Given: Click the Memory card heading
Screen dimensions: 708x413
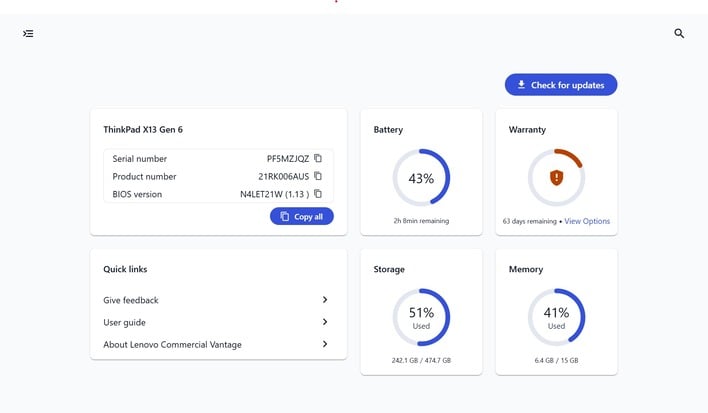Looking at the screenshot, I should tap(526, 269).
